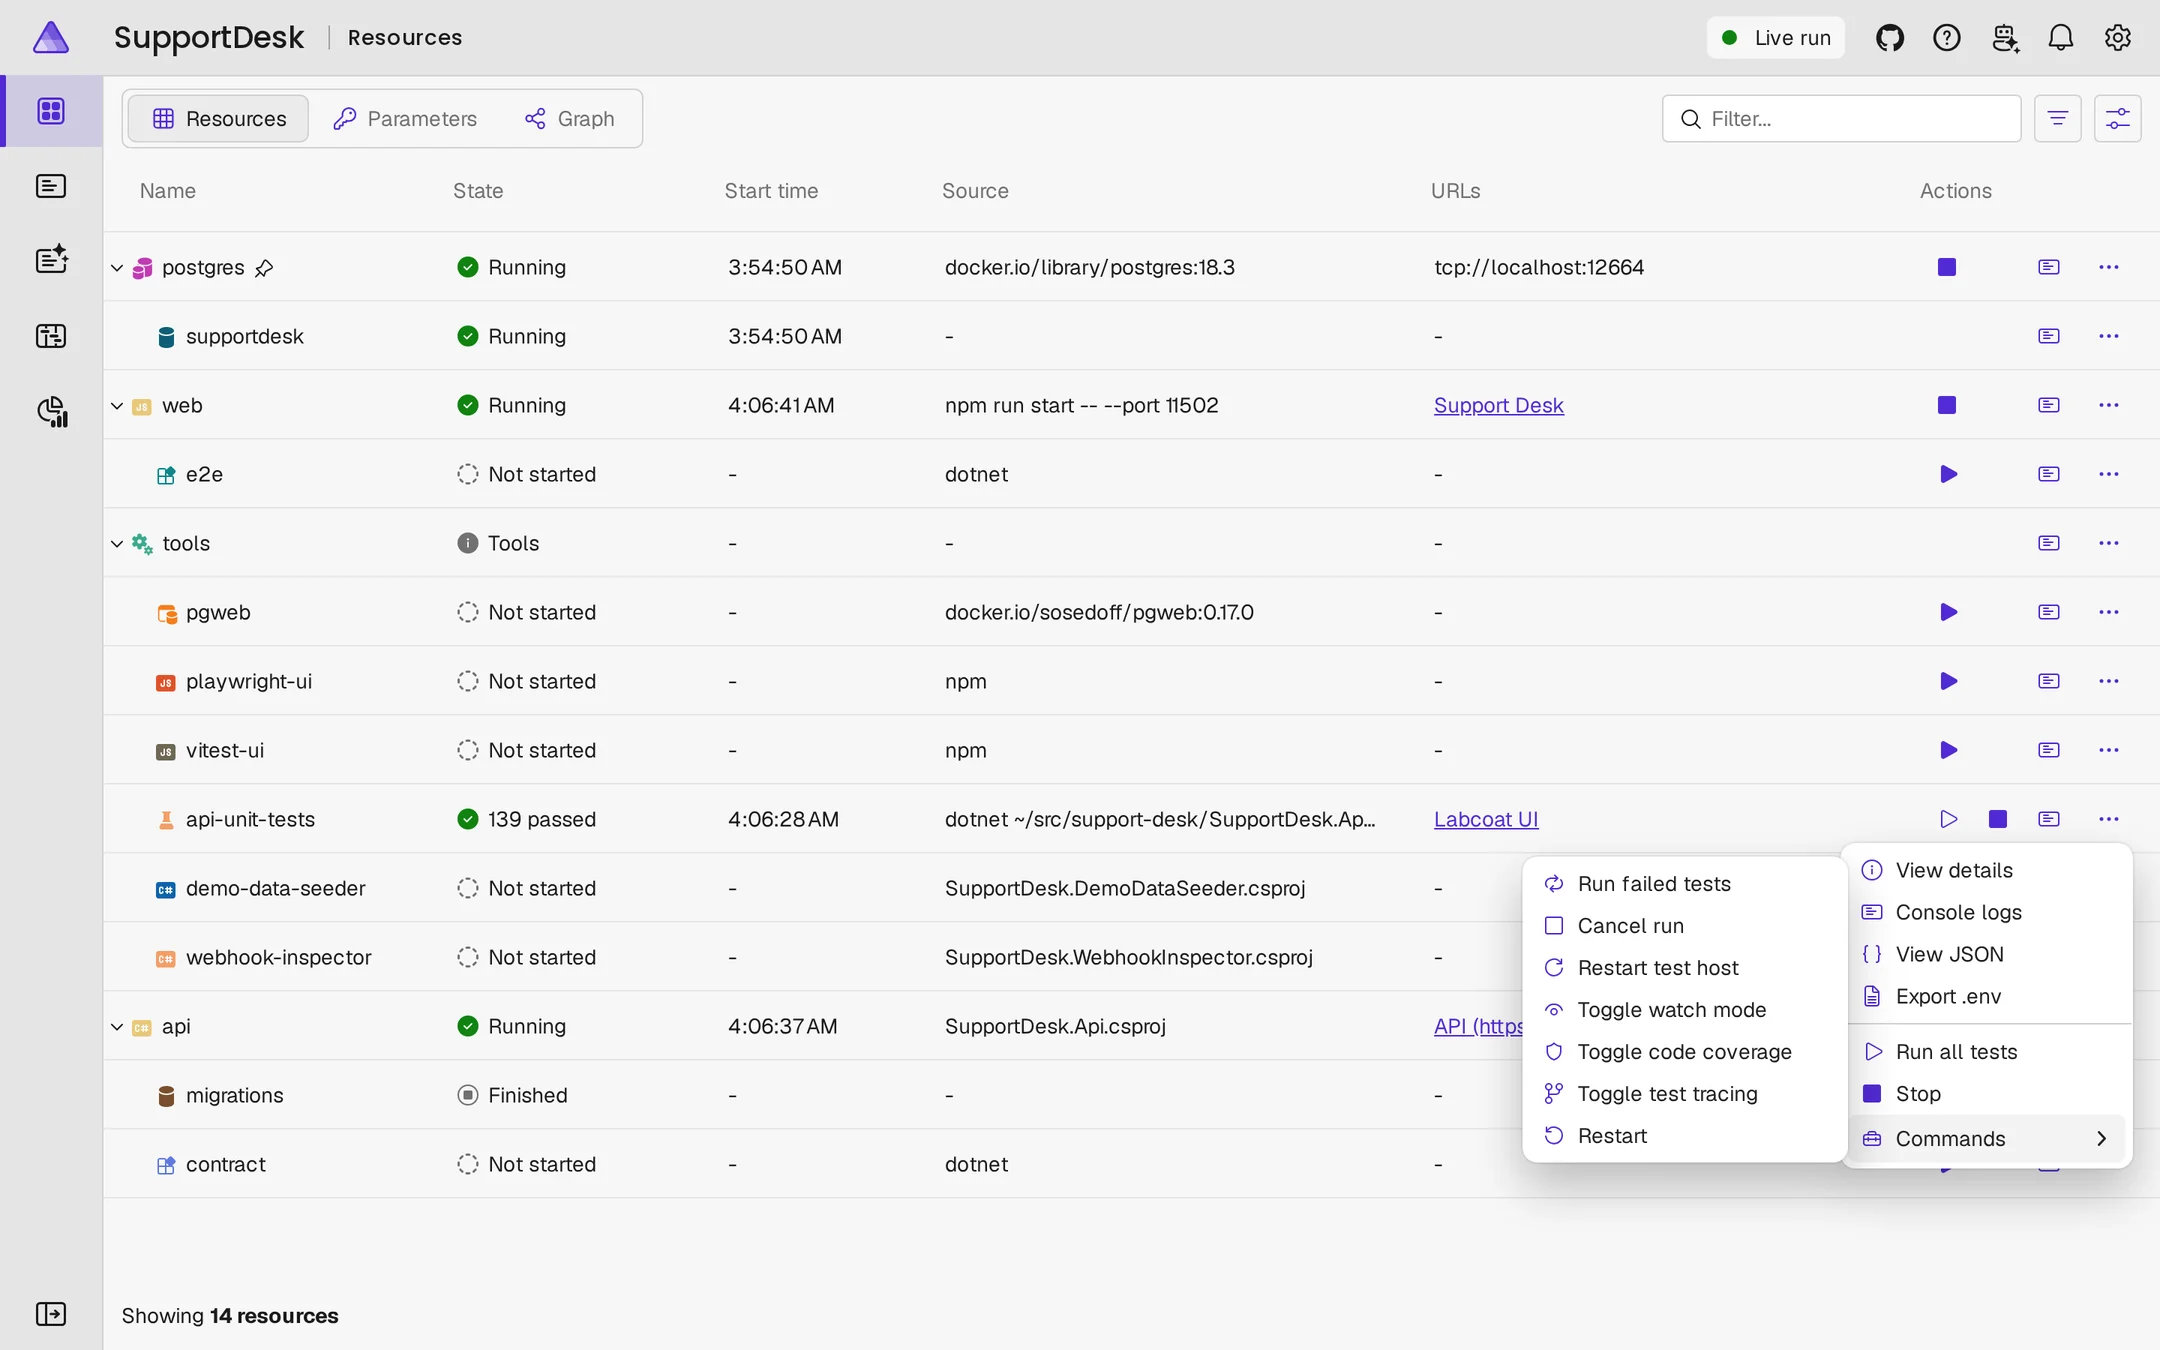Open more actions for the pgweb row
Screen dimensions: 2160x1350
click(2109, 612)
